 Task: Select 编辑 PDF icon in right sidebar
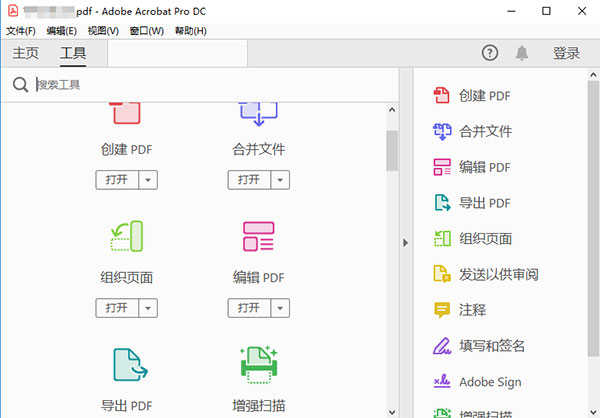[x=442, y=167]
